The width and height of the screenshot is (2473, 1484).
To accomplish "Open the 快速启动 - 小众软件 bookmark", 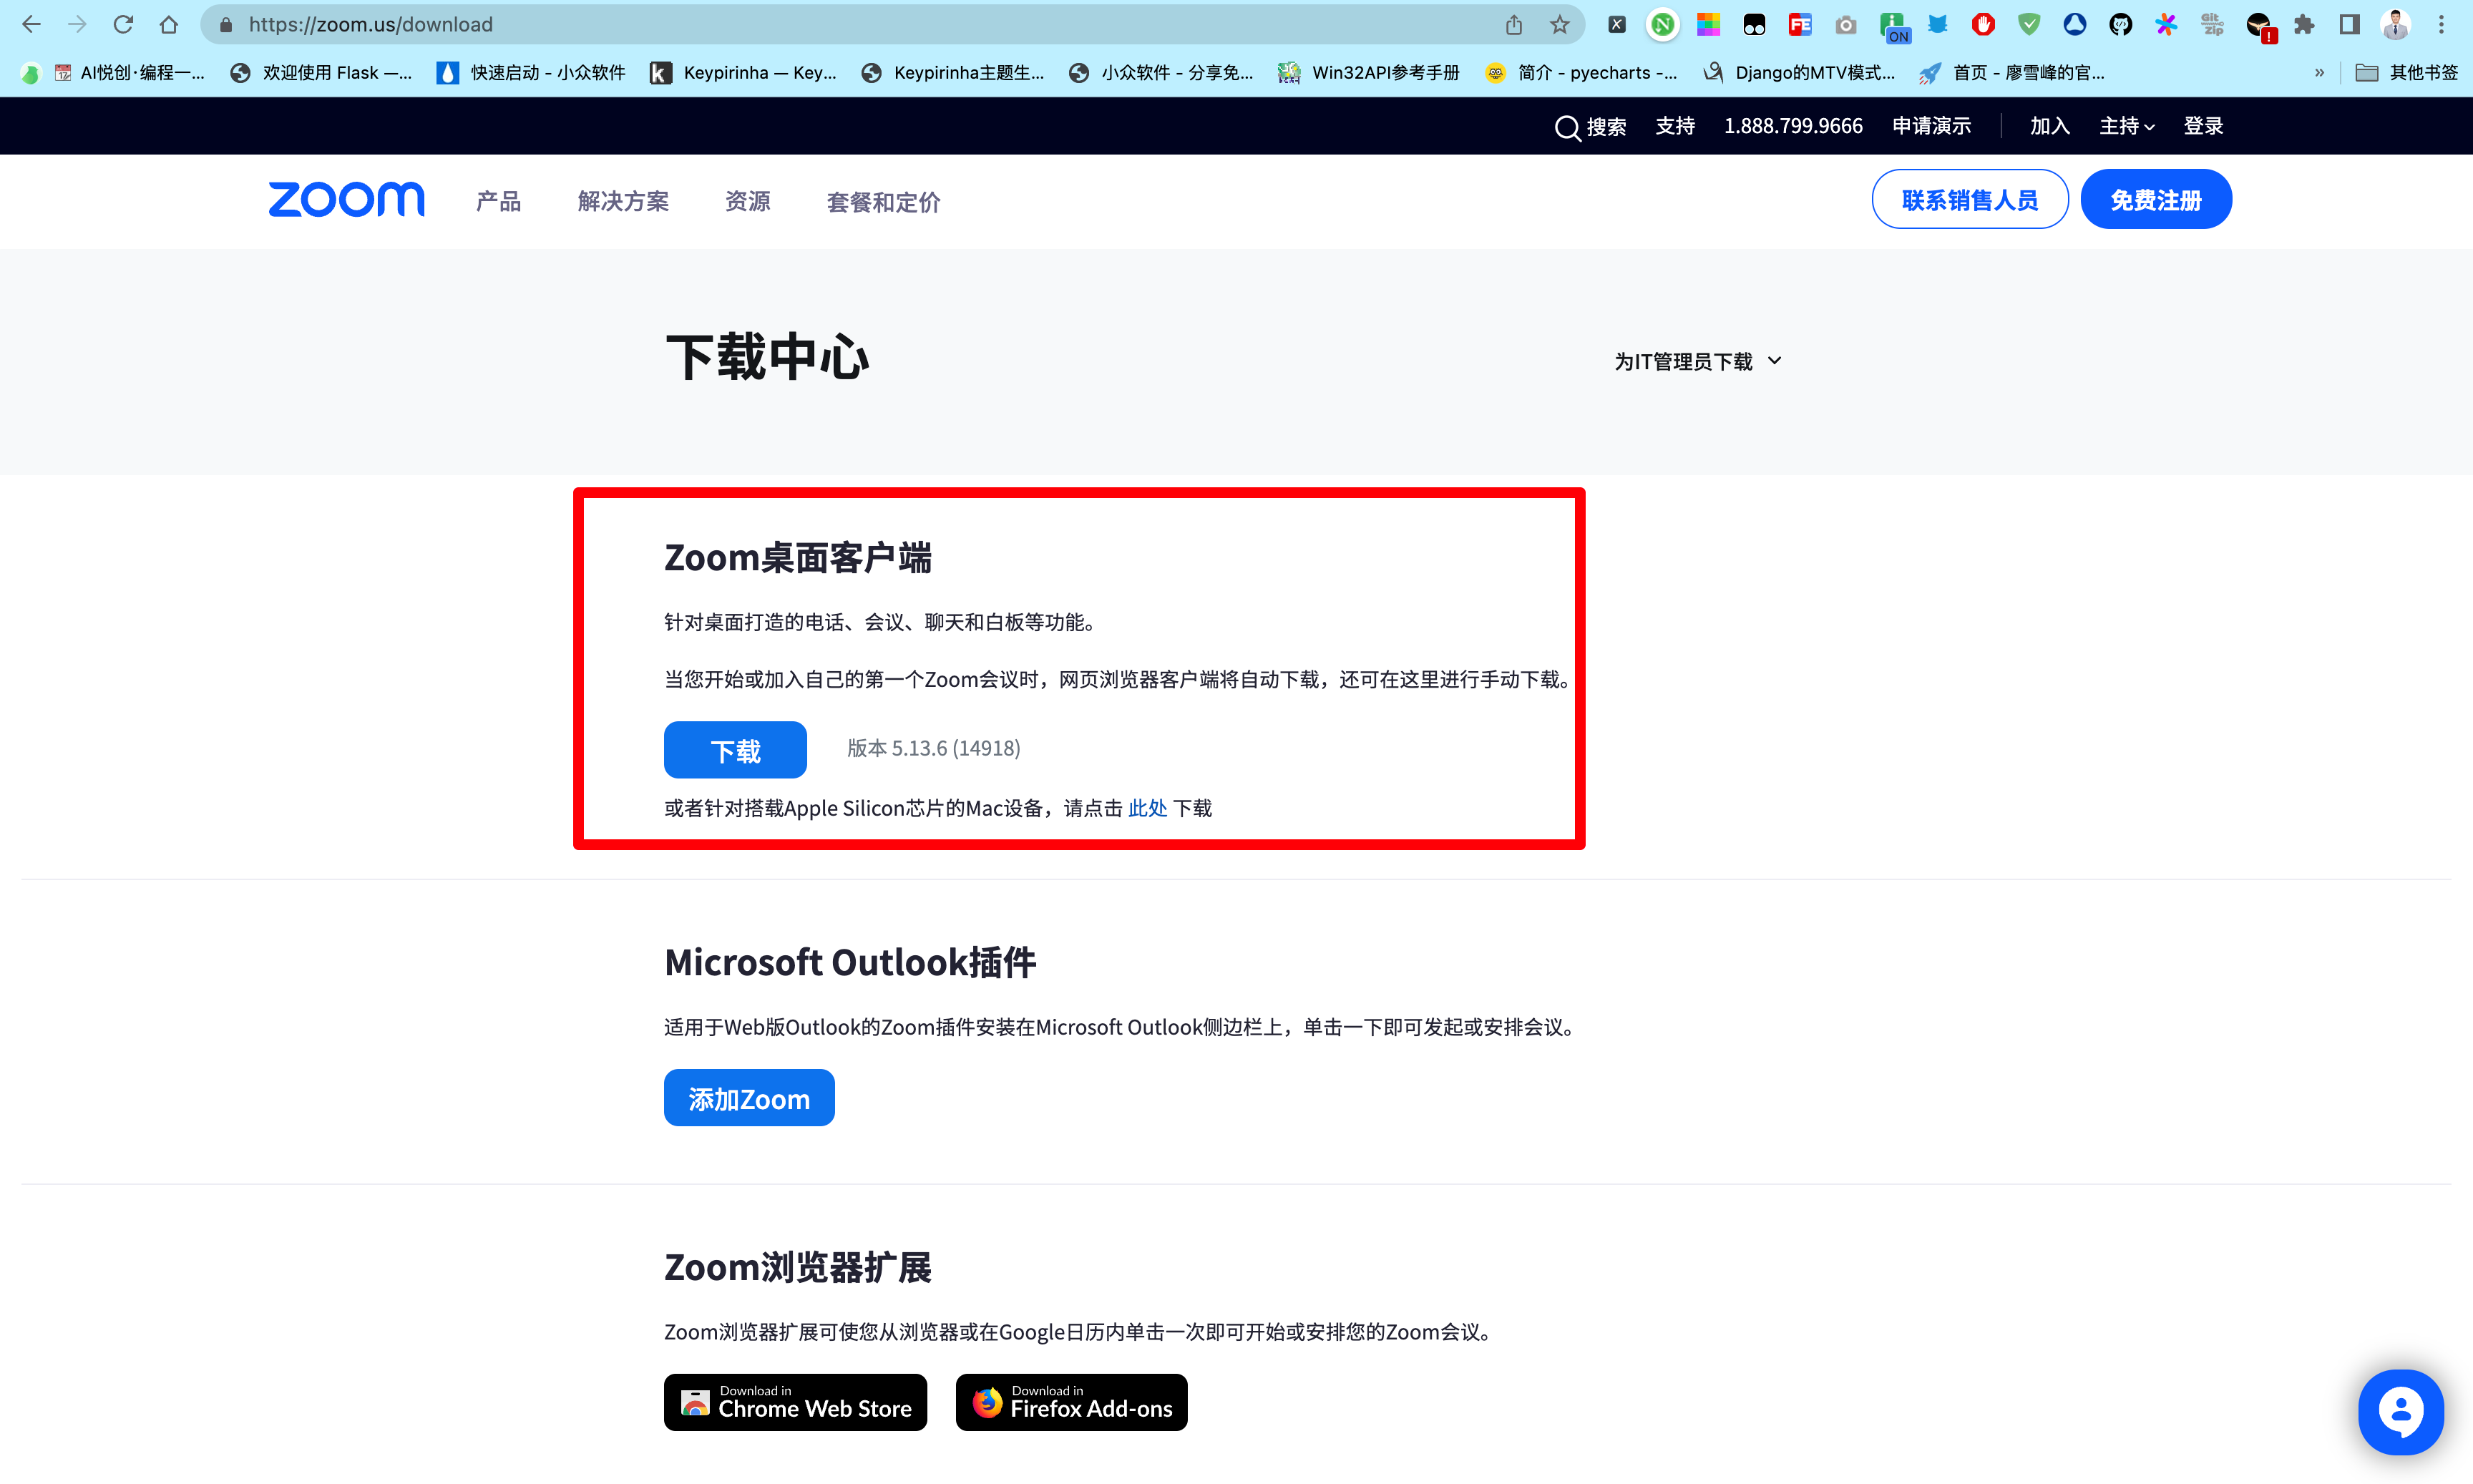I will [531, 72].
